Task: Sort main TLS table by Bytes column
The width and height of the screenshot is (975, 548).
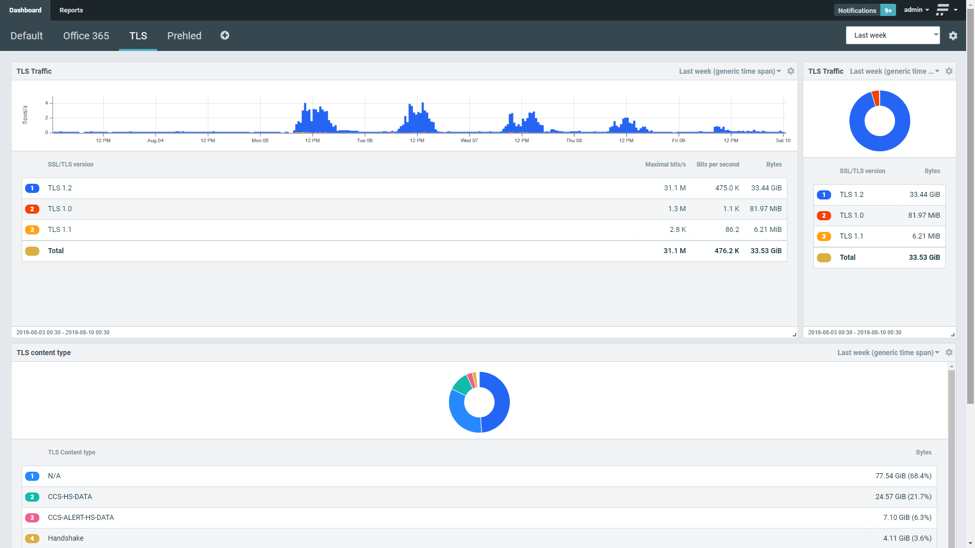Action: 774,165
